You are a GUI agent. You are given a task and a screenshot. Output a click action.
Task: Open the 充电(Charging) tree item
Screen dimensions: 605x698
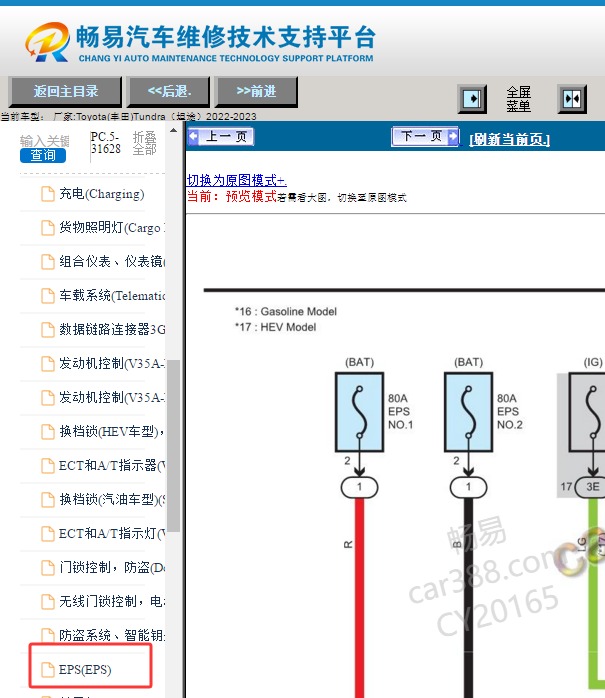[102, 194]
